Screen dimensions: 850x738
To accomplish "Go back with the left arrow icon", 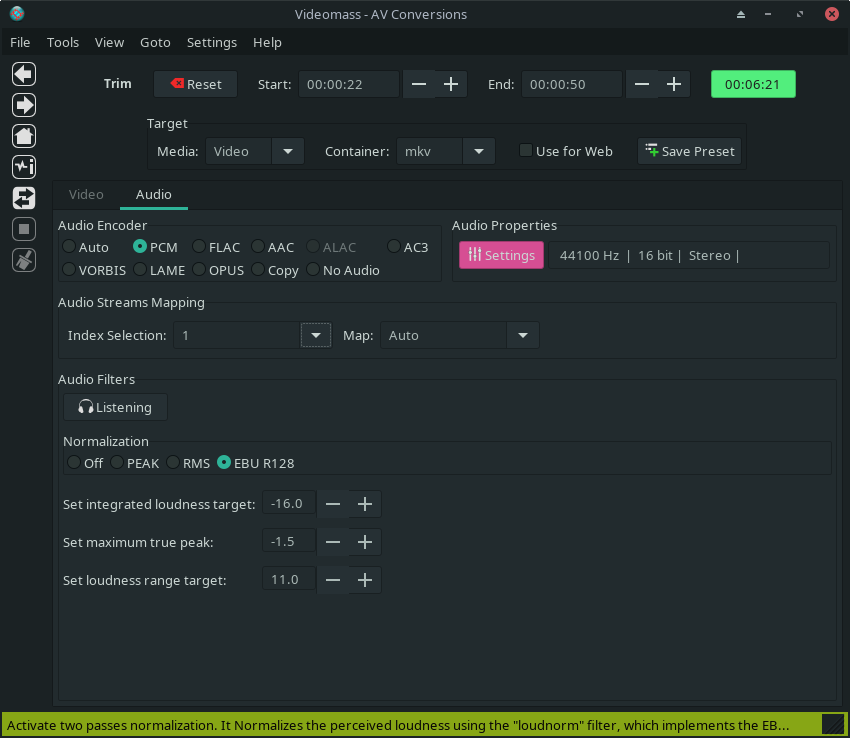I will pos(24,74).
